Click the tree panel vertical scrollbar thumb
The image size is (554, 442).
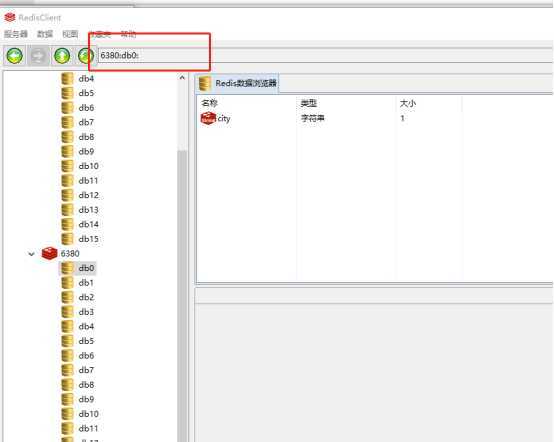pyautogui.click(x=182, y=295)
